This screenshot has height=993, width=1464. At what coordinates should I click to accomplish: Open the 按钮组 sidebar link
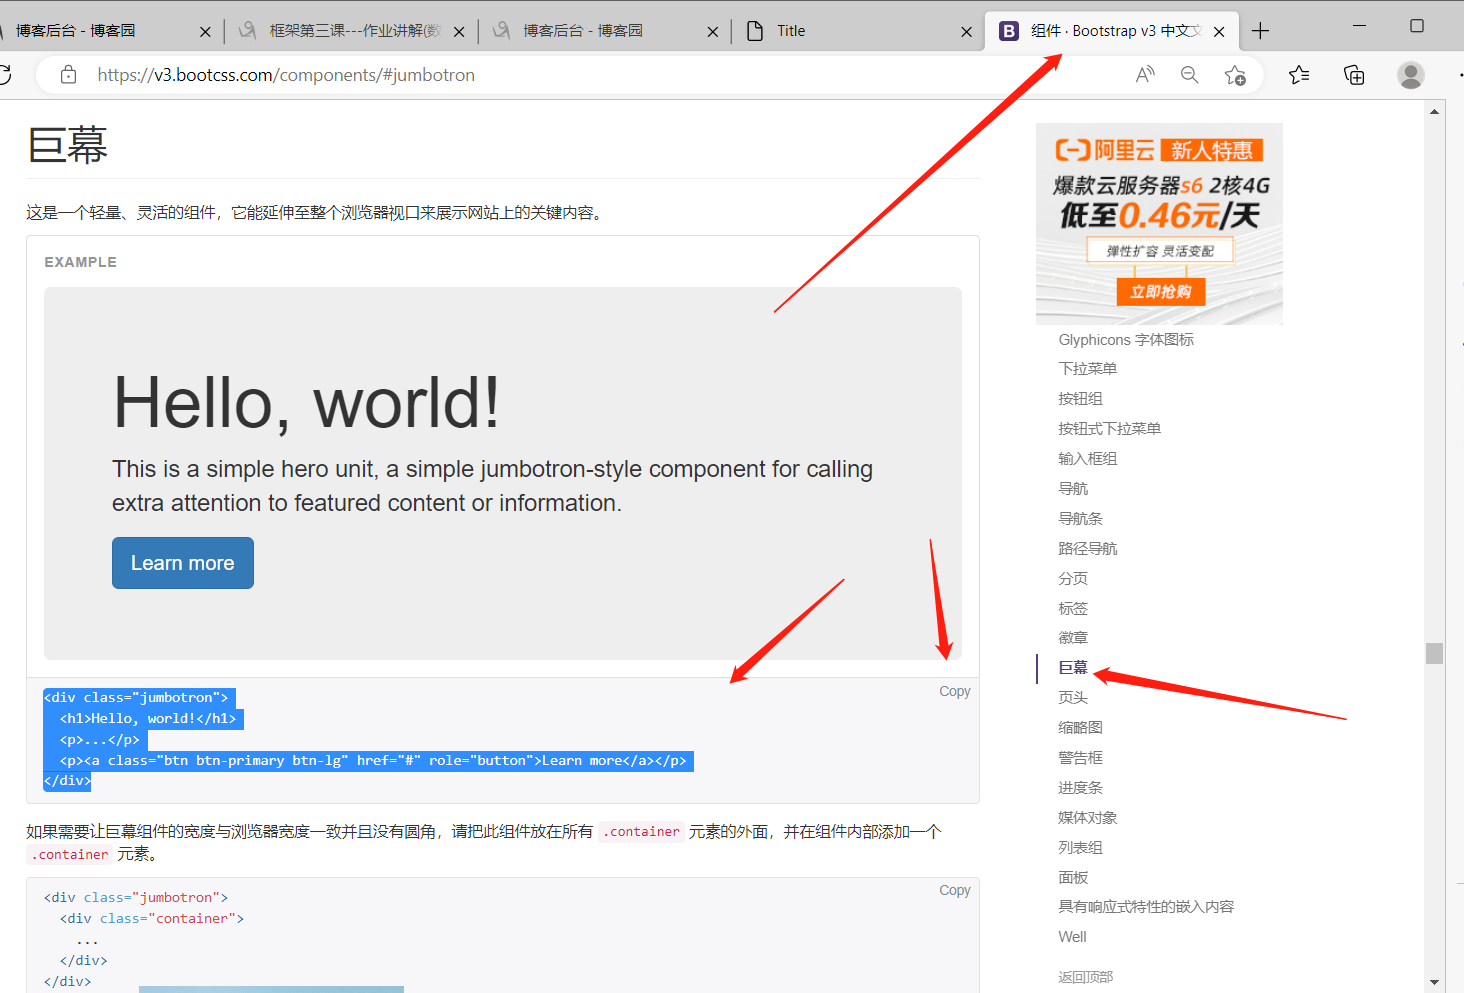click(1081, 399)
